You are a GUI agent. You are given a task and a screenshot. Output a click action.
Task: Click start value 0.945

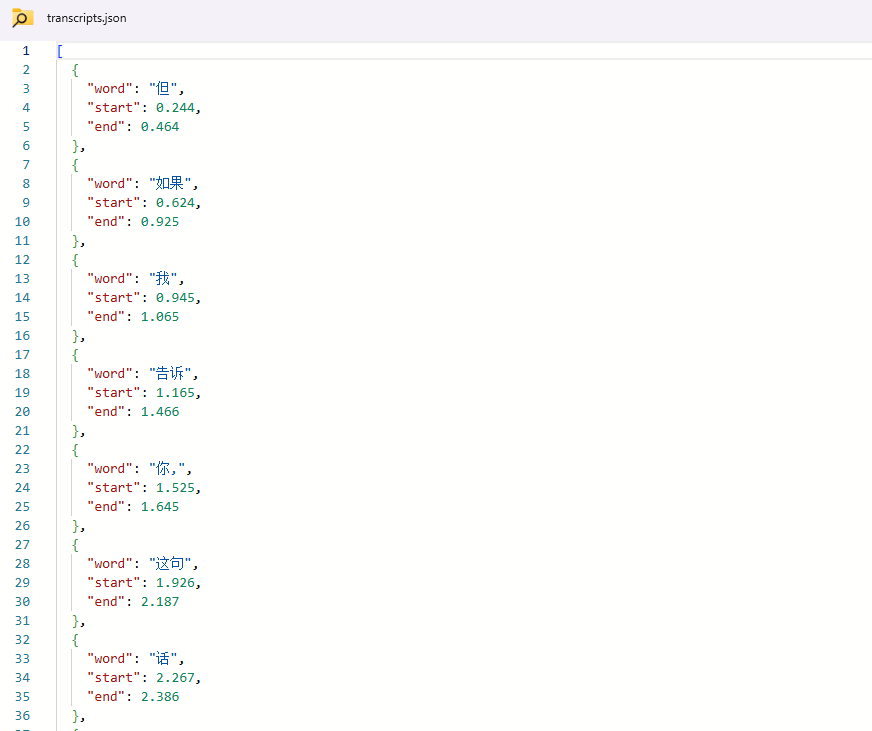(176, 297)
